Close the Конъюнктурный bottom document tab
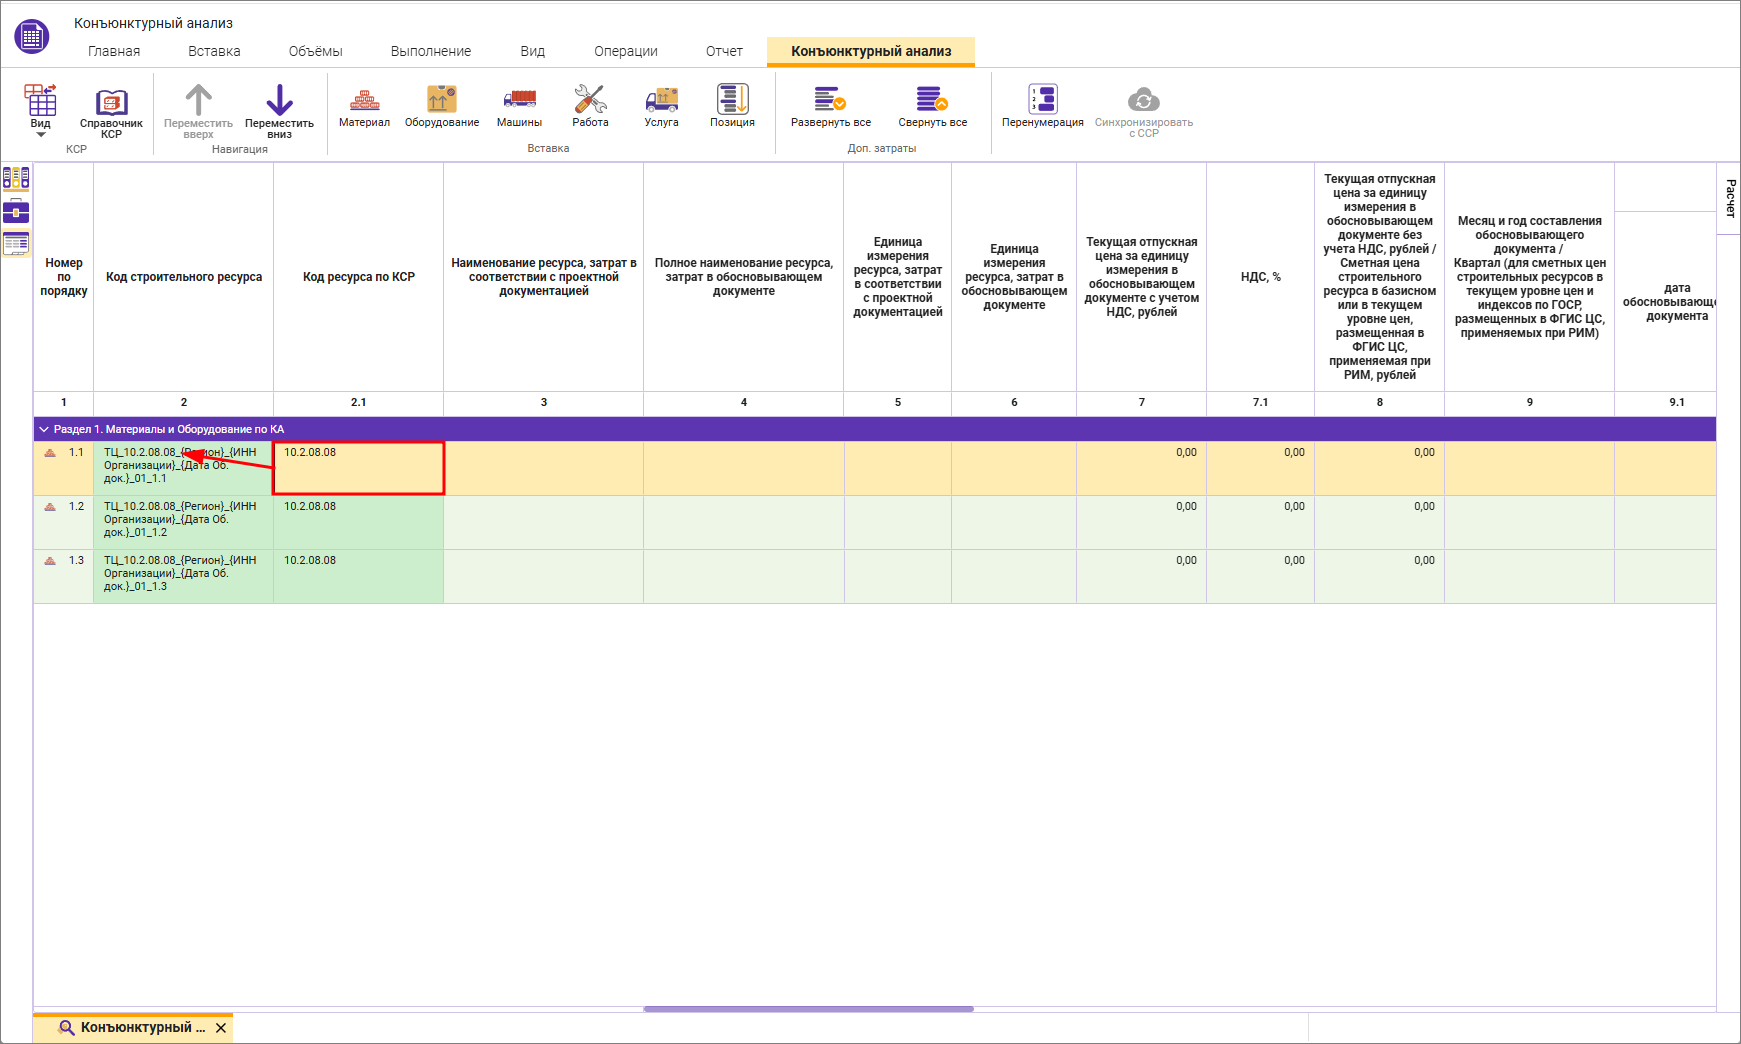 point(221,1028)
